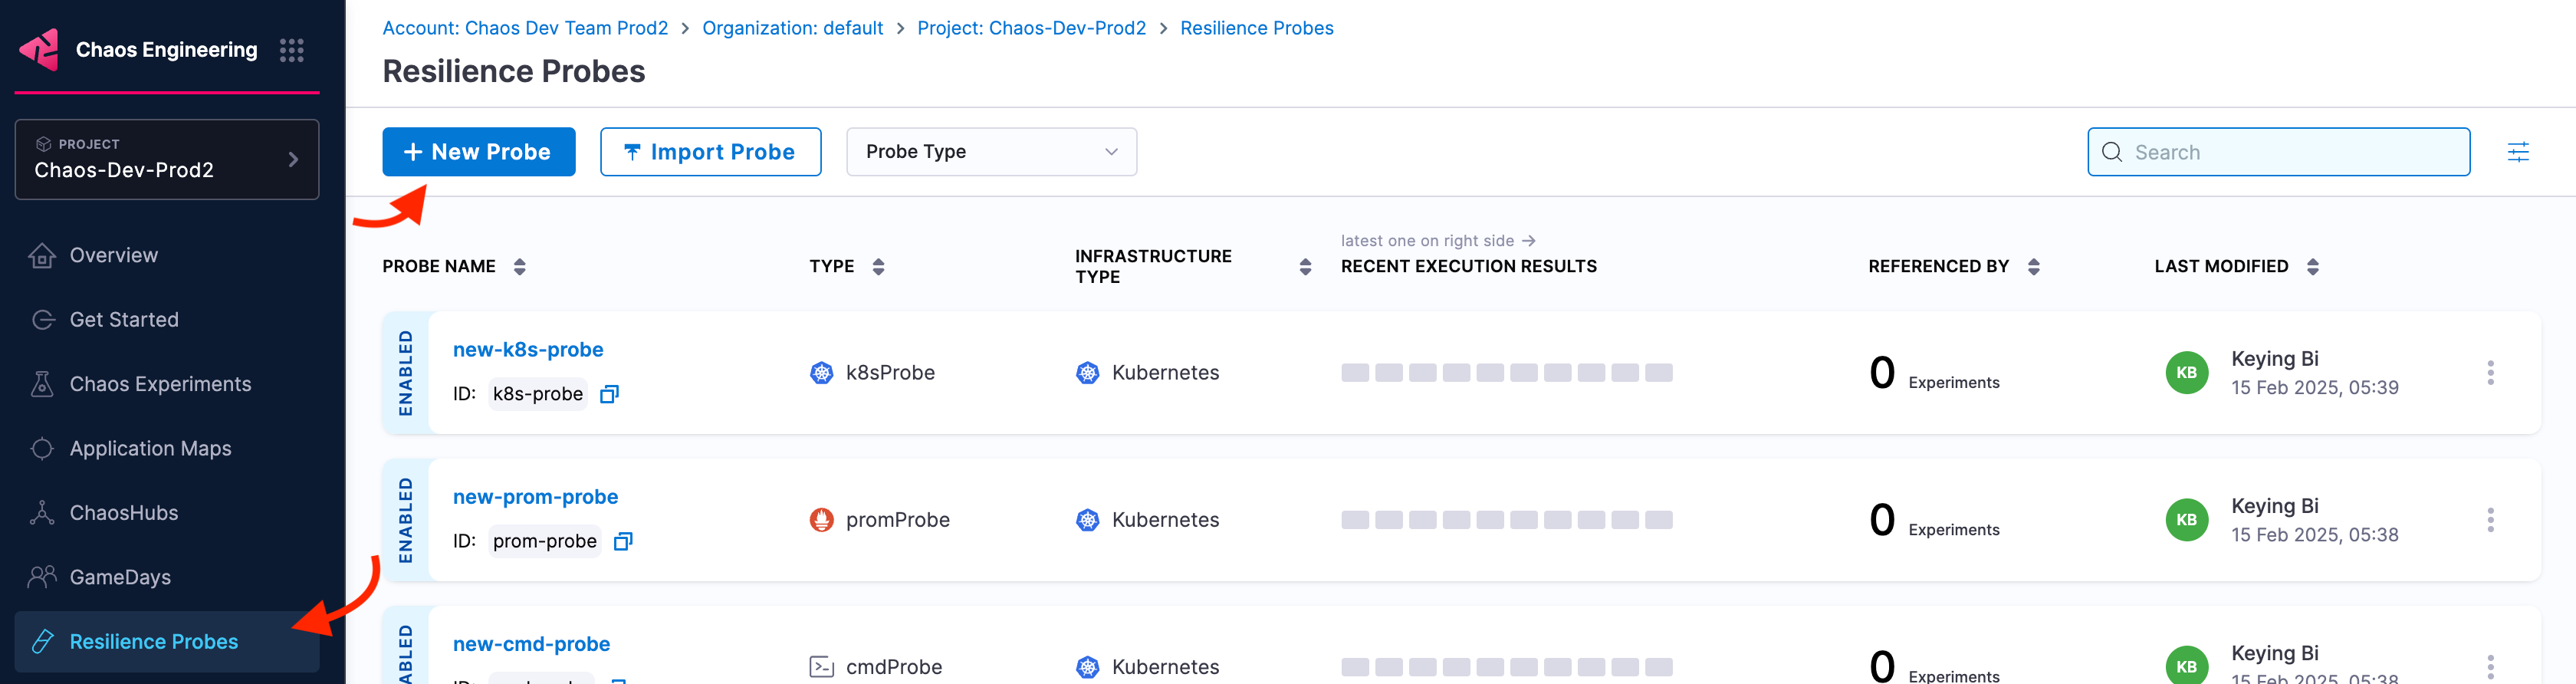Copy the prom-probe ID

(622, 541)
